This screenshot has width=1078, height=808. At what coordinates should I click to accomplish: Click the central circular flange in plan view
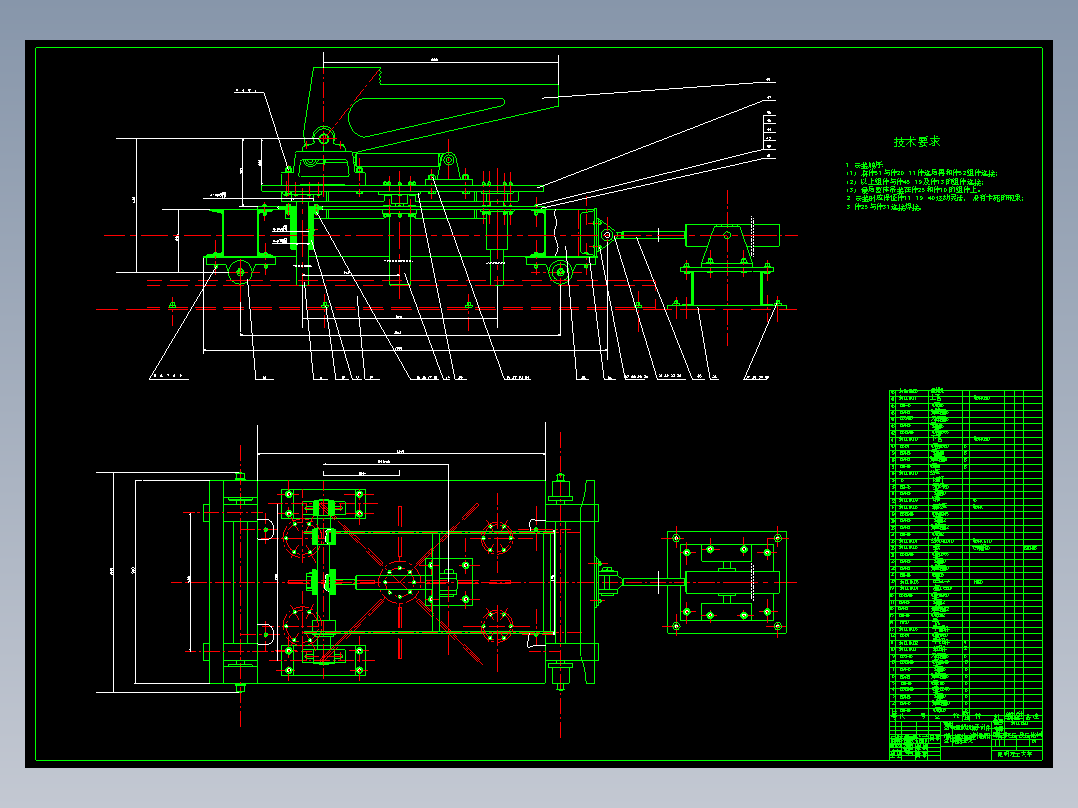pos(399,582)
